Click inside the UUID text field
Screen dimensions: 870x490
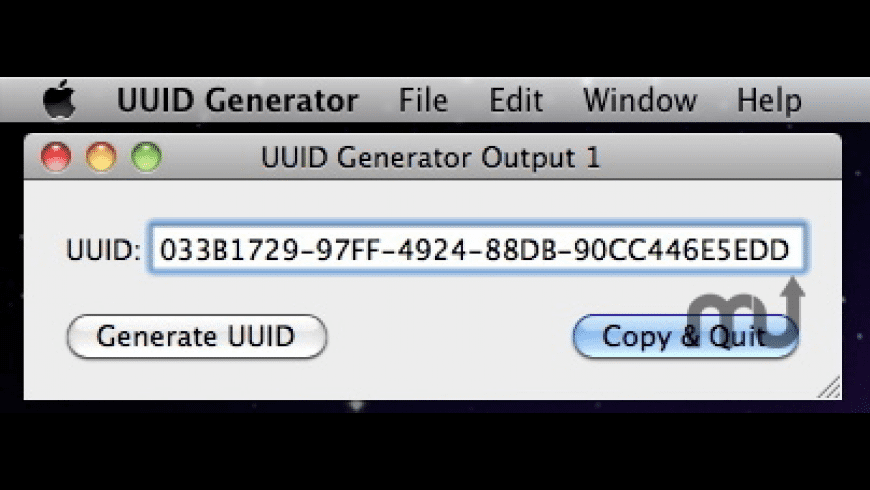point(478,249)
